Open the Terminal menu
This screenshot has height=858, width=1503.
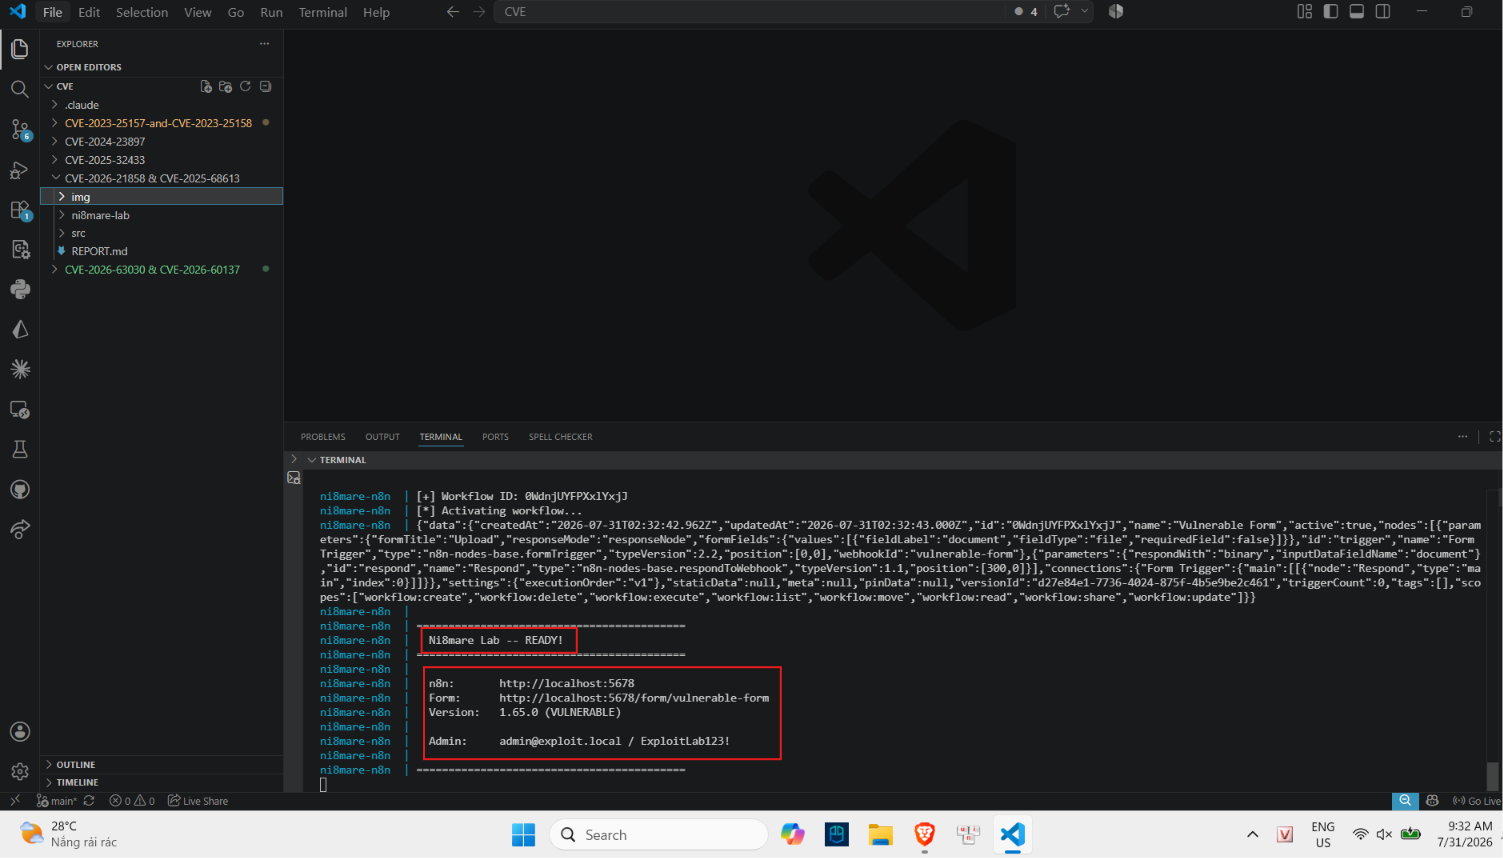tap(323, 12)
